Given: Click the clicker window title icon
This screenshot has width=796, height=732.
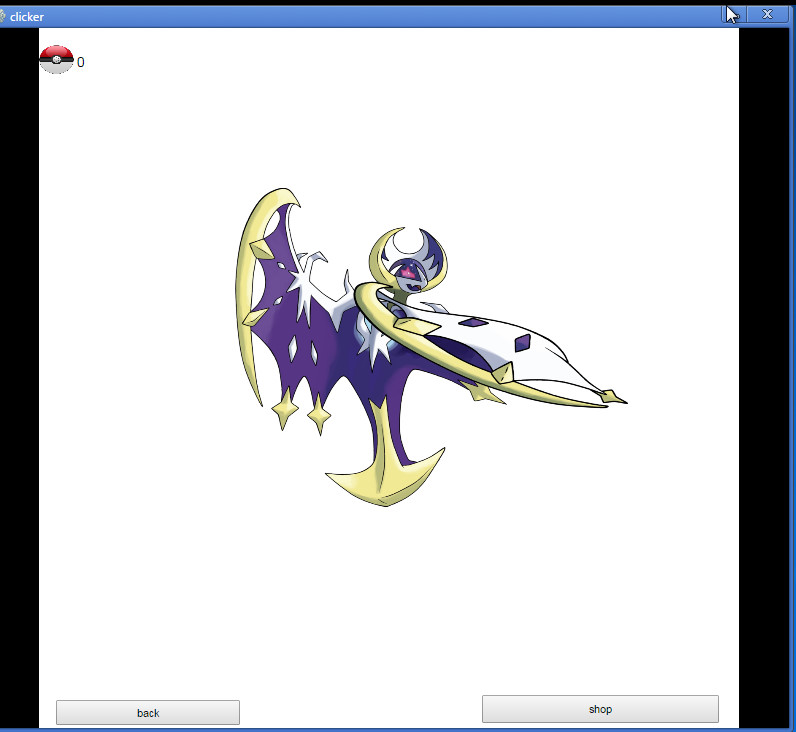Looking at the screenshot, I should (x=3, y=16).
